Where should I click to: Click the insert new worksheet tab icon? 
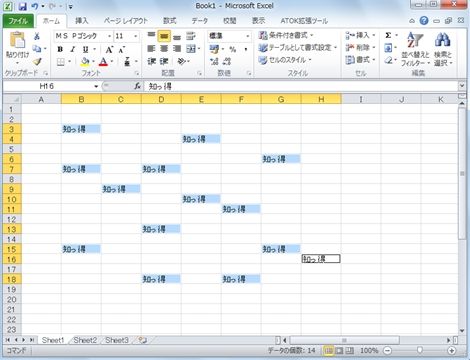click(143, 340)
